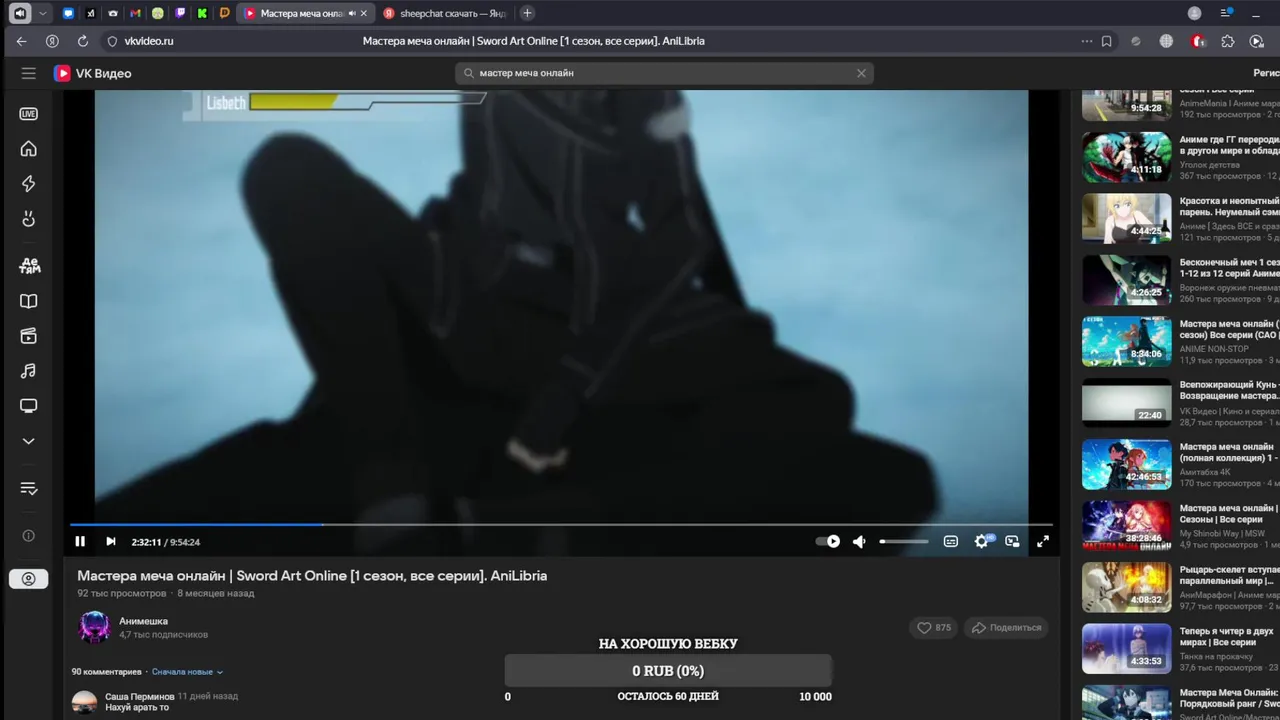Open the pinned Gmail tab
Image resolution: width=1280 pixels, height=720 pixels.
point(135,13)
